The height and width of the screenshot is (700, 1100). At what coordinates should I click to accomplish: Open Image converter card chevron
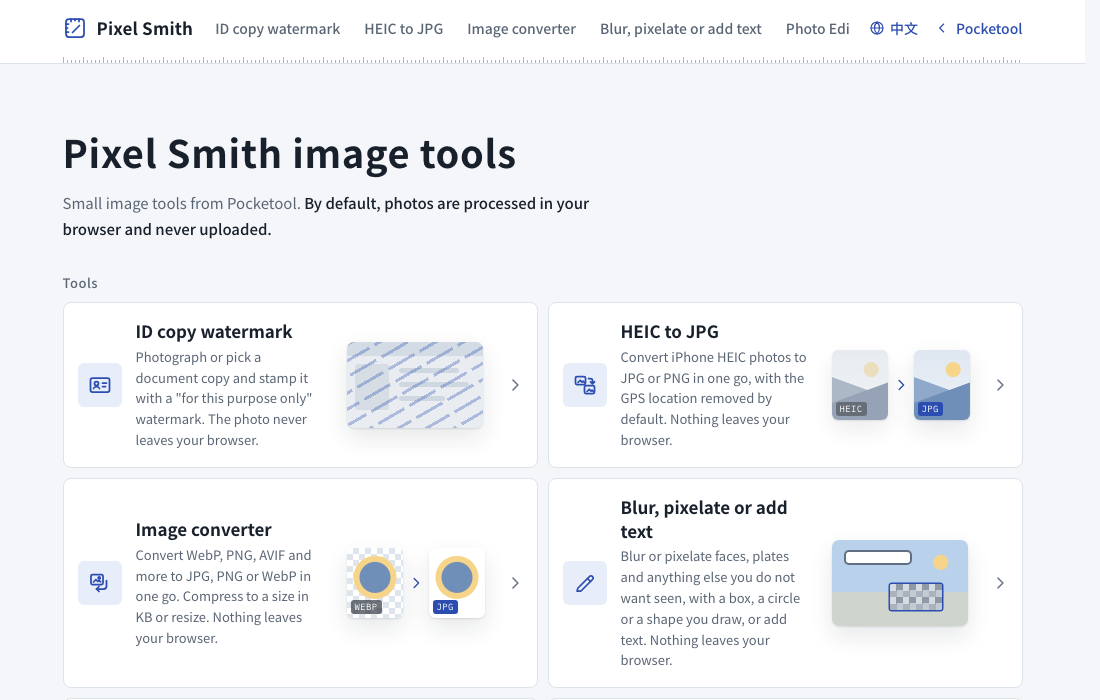pyautogui.click(x=515, y=583)
